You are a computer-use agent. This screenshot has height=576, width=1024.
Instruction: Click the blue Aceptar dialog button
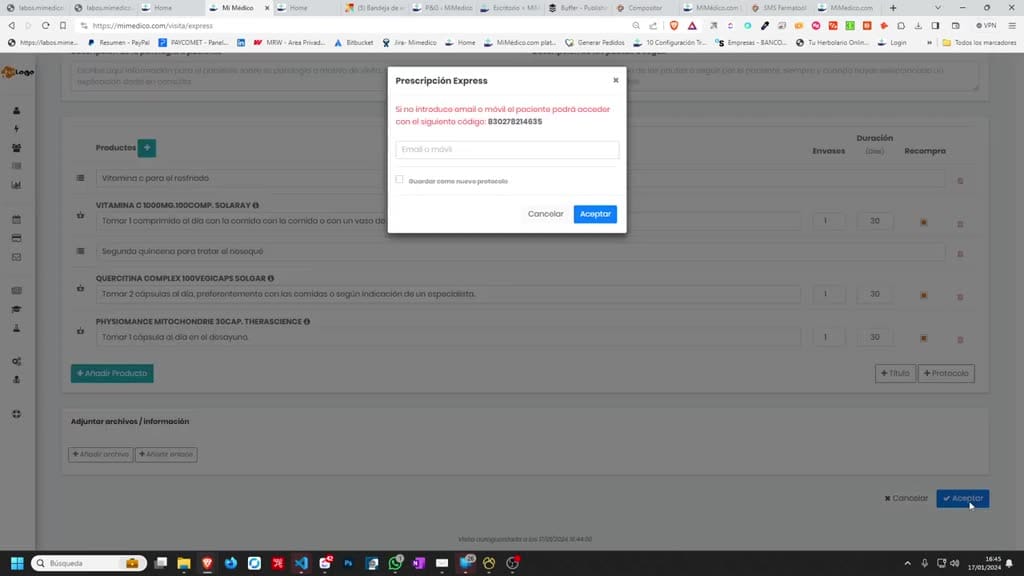[595, 214]
